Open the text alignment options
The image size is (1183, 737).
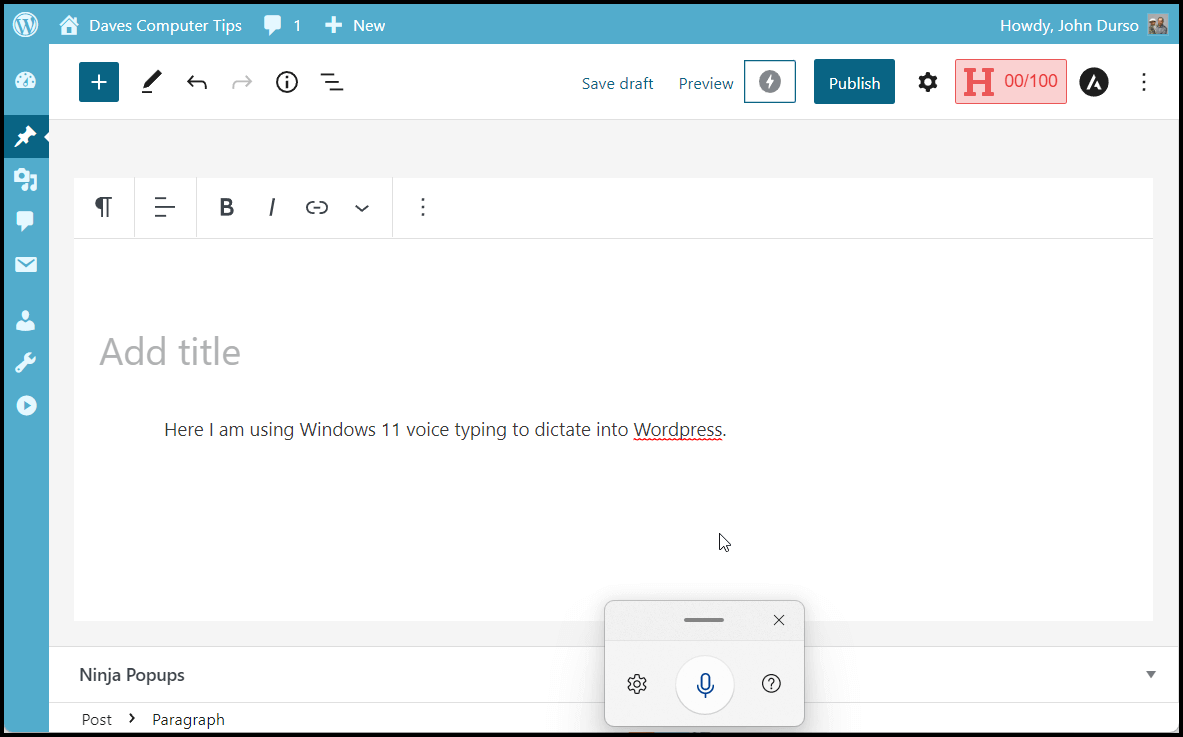pyautogui.click(x=164, y=207)
